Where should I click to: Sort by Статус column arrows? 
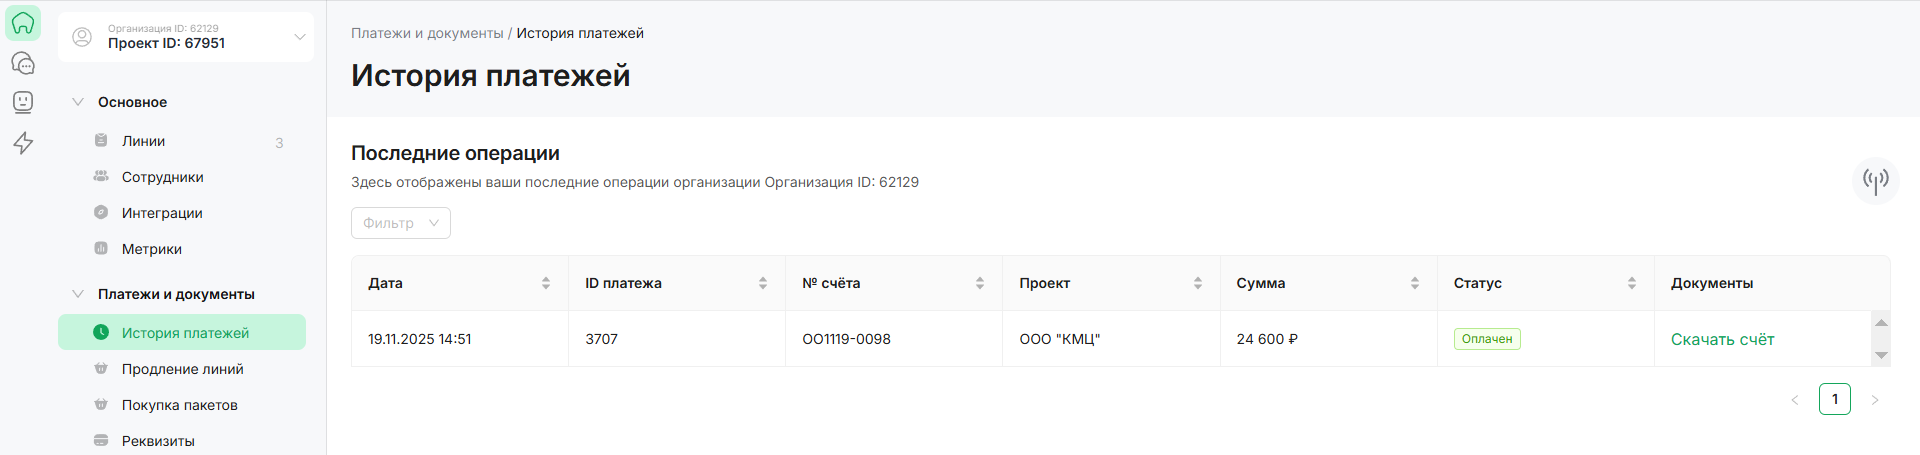pos(1632,283)
